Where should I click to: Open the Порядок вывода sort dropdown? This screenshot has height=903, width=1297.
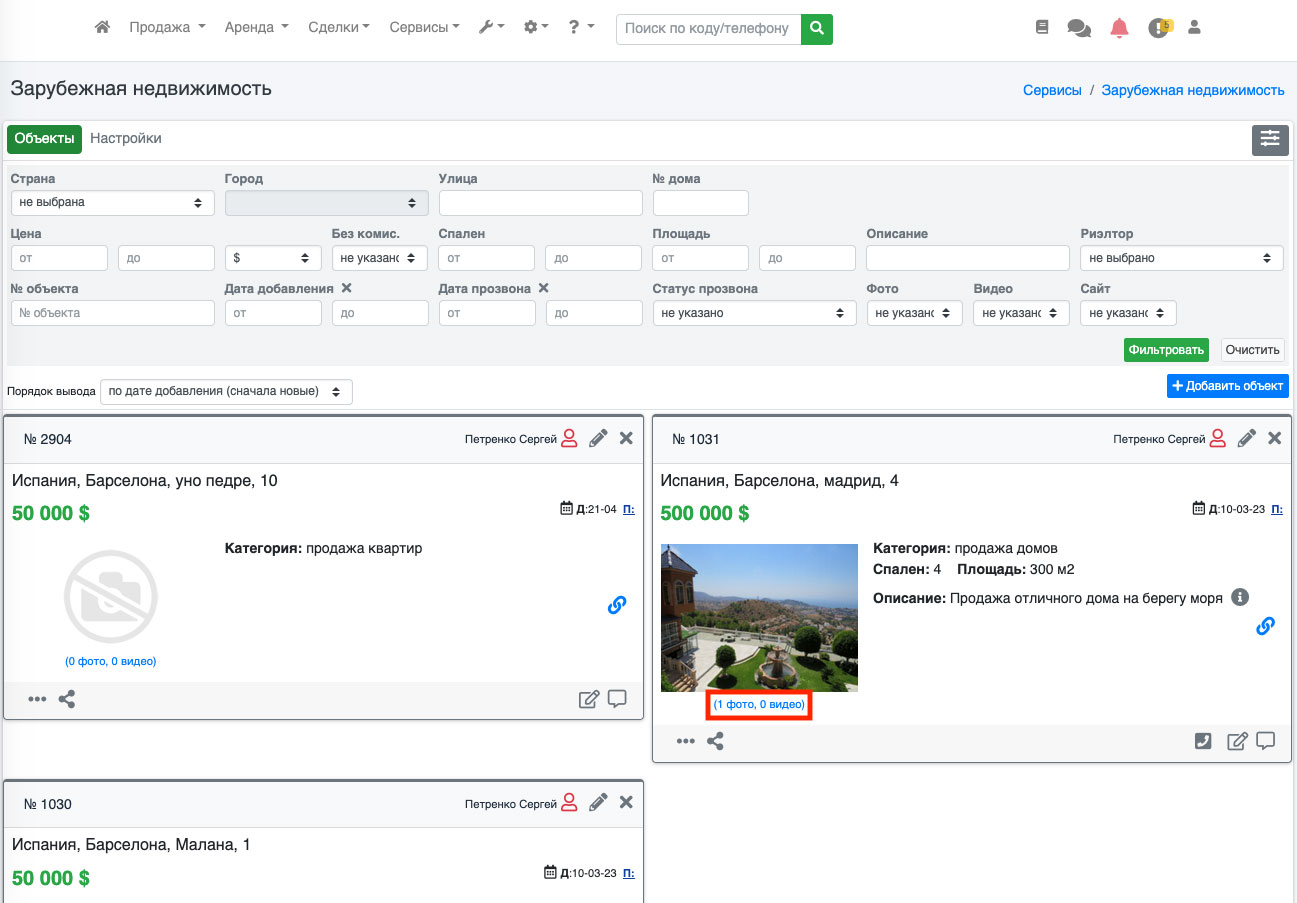point(226,391)
